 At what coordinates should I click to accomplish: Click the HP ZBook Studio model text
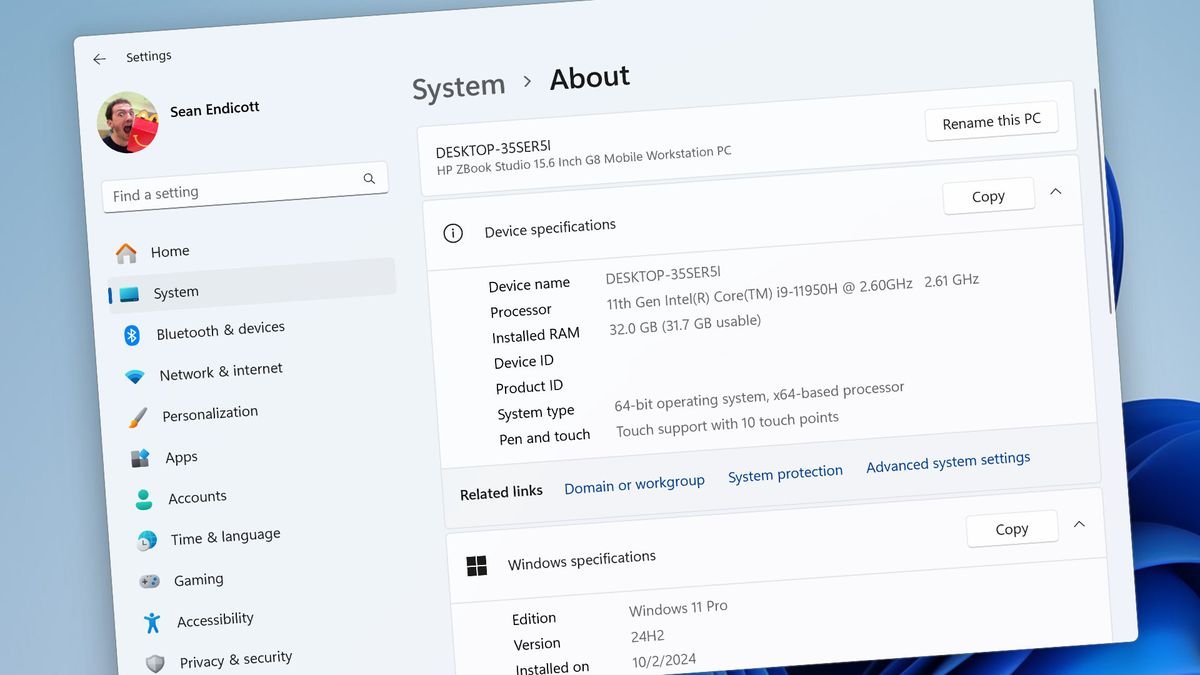584,160
